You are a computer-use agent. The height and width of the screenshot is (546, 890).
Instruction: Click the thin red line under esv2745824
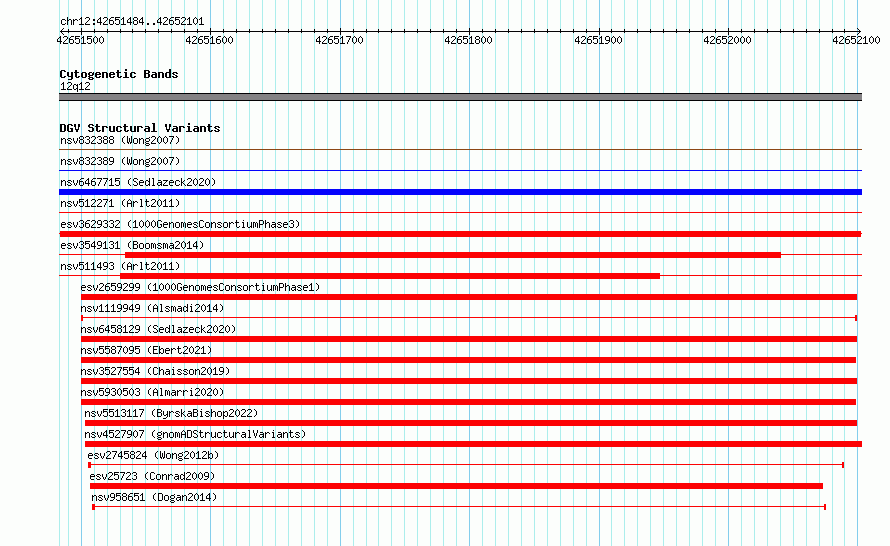point(466,465)
